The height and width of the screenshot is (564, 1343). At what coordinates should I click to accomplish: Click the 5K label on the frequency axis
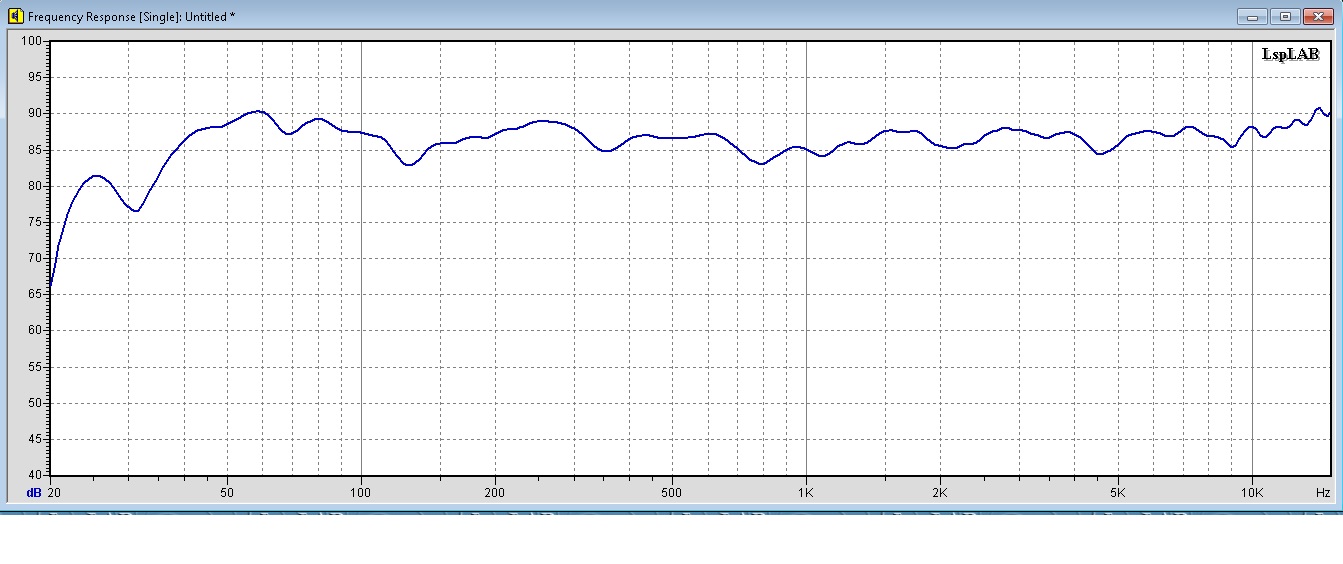pos(1117,493)
